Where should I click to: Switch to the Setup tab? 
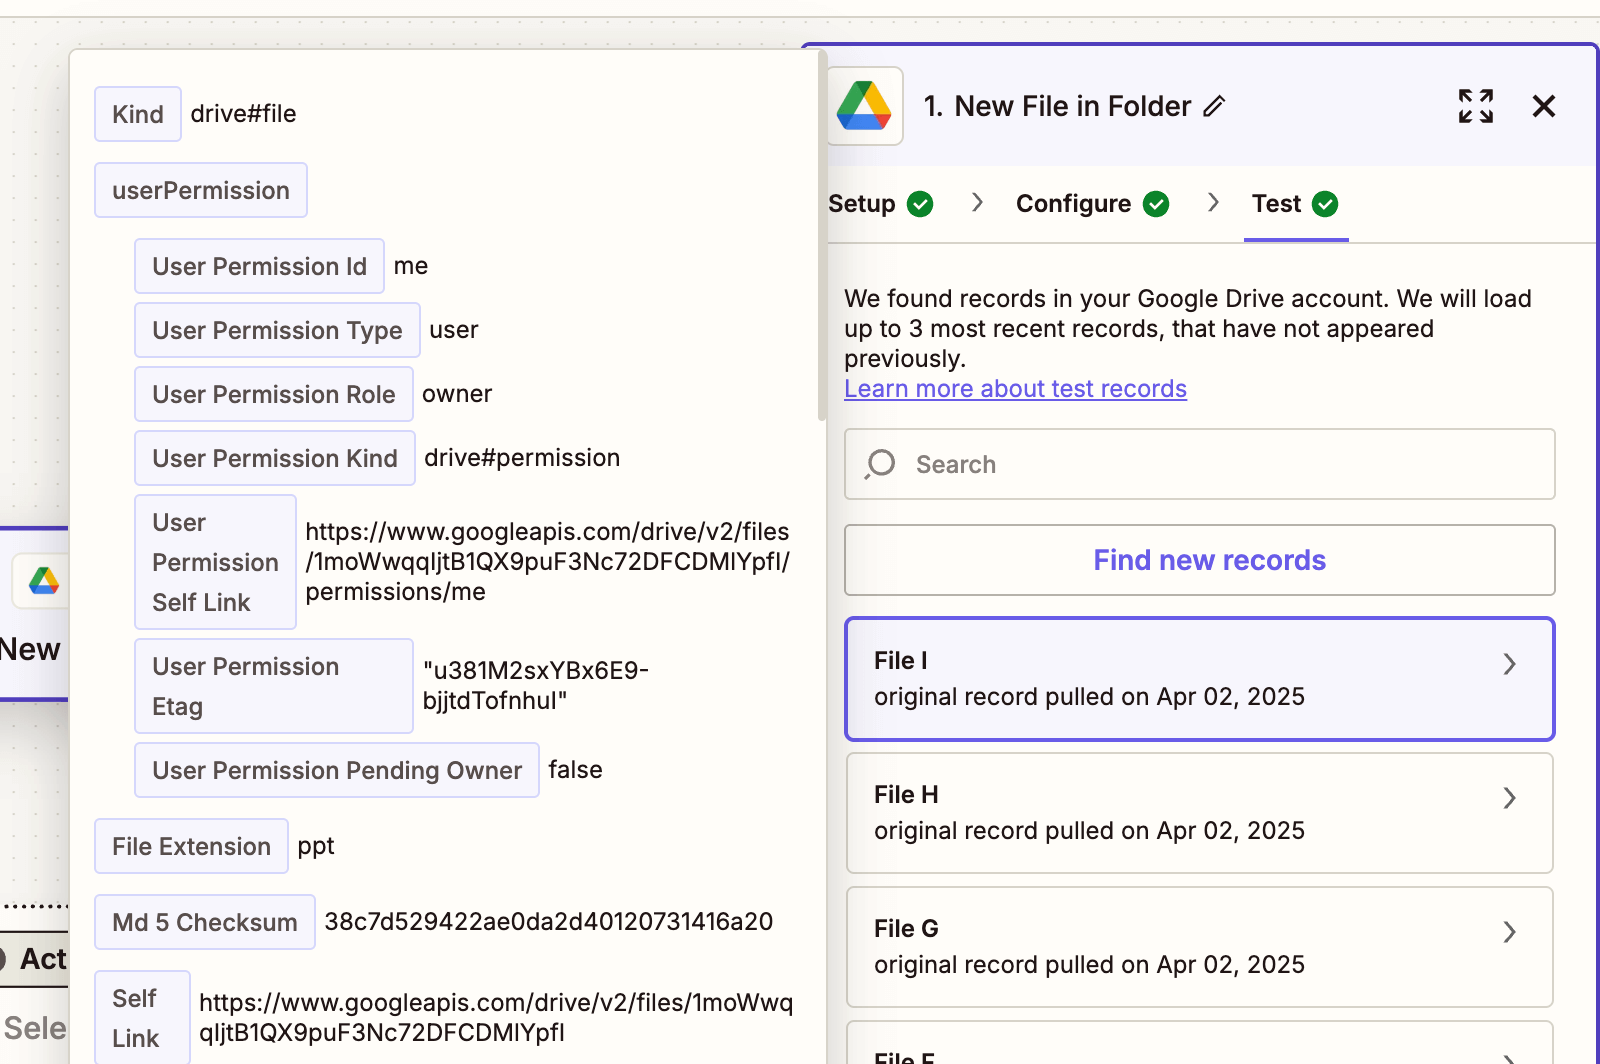click(861, 203)
